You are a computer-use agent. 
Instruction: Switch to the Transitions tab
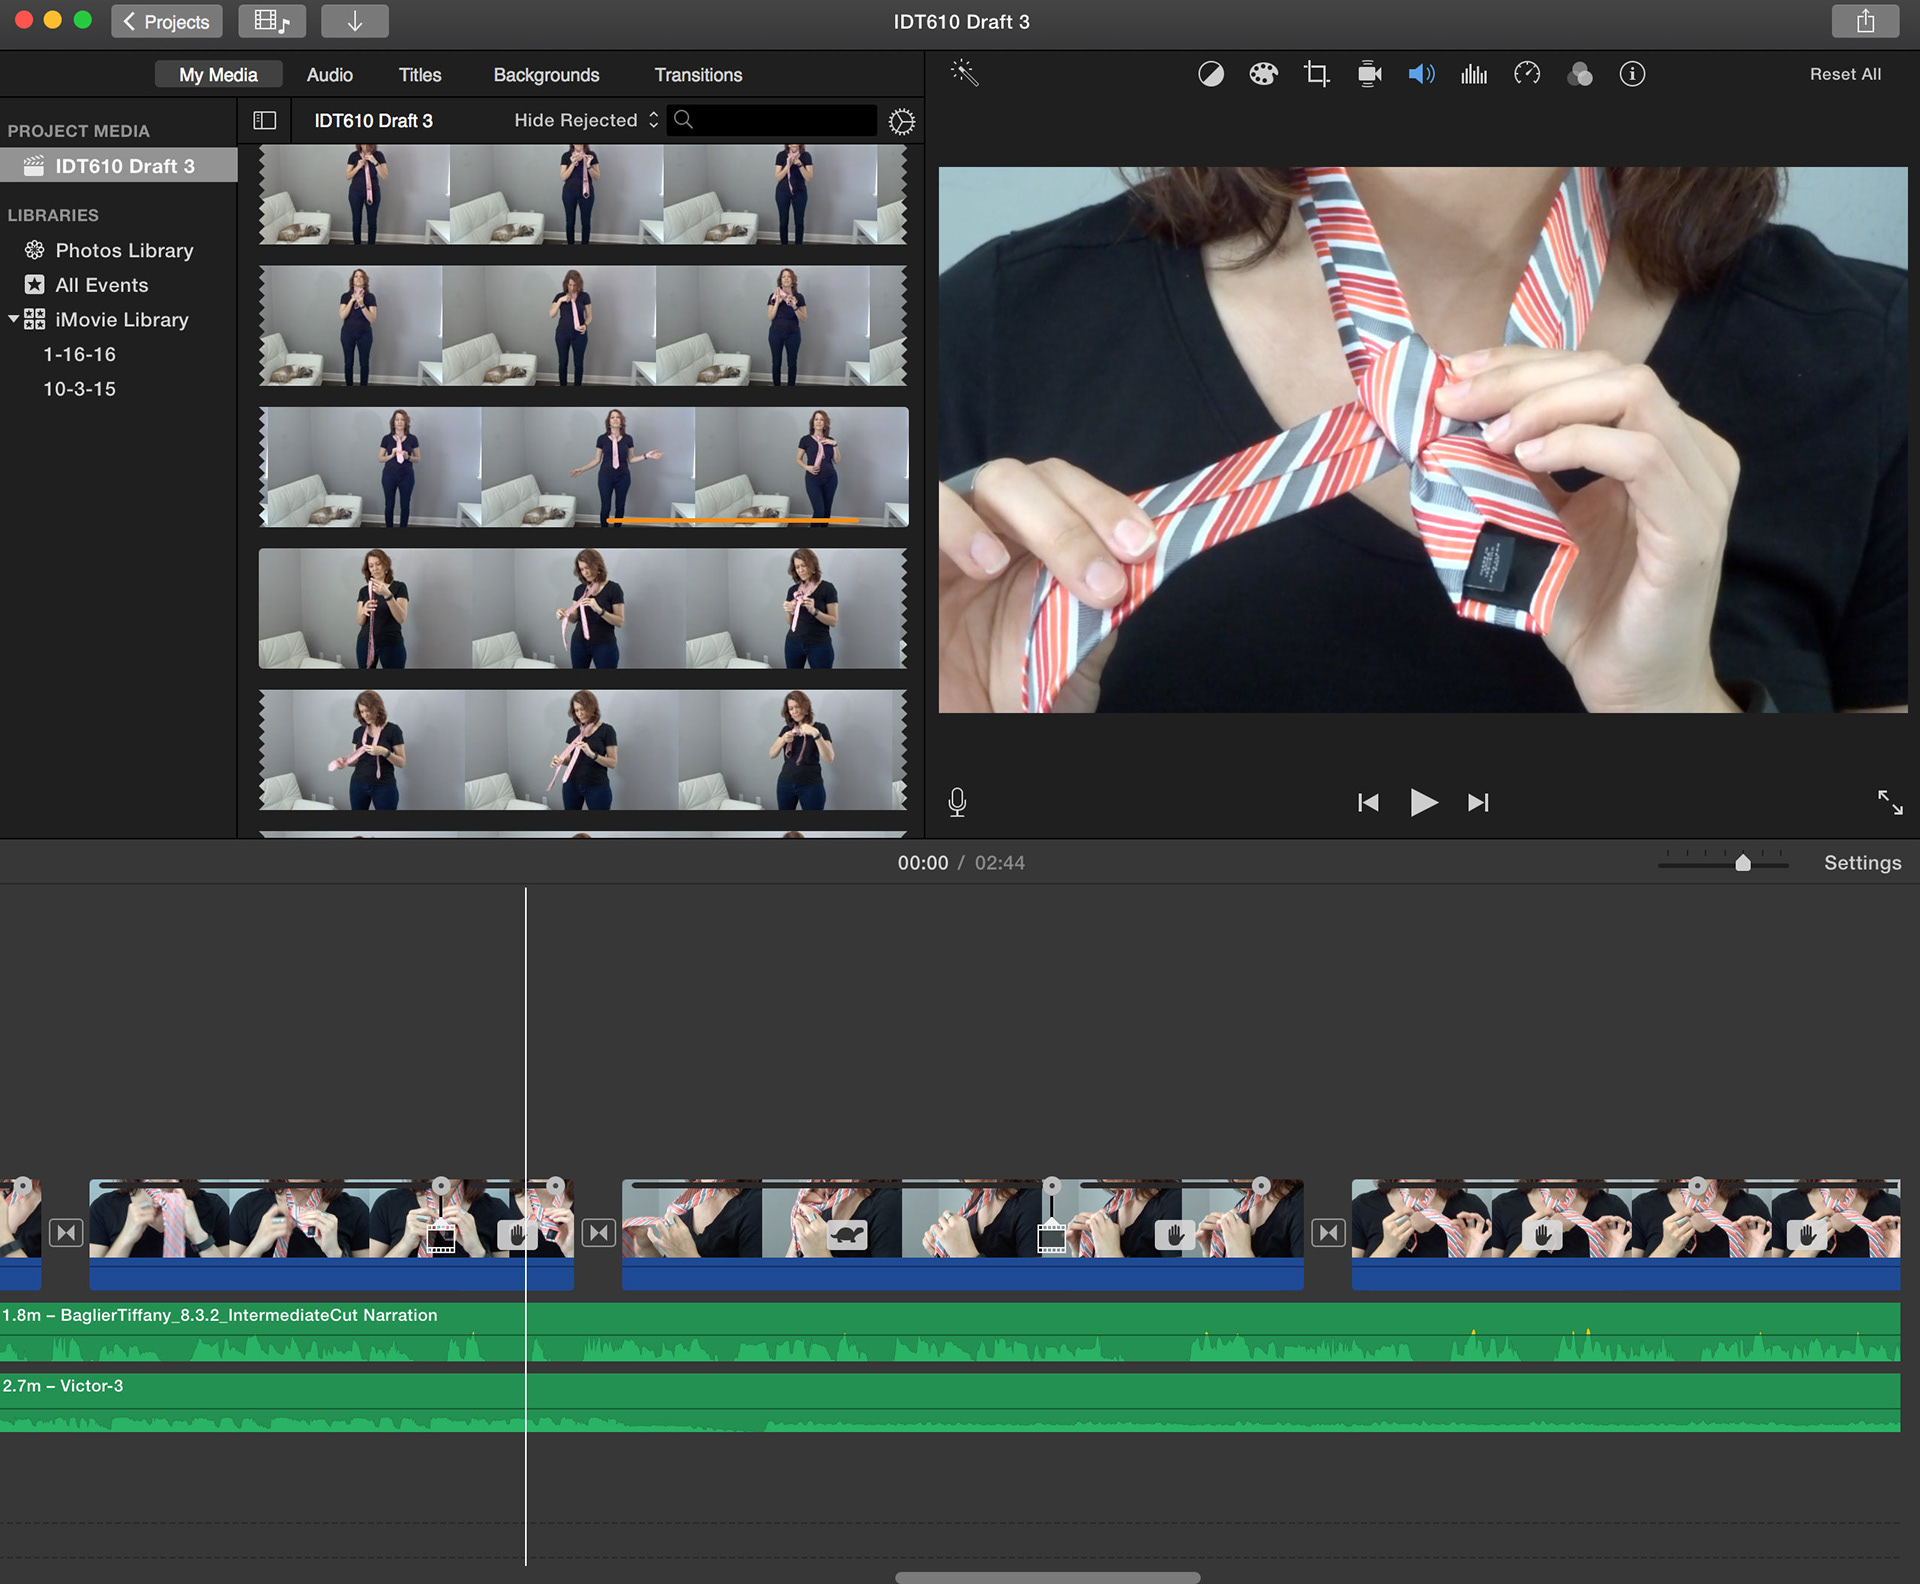pos(698,75)
